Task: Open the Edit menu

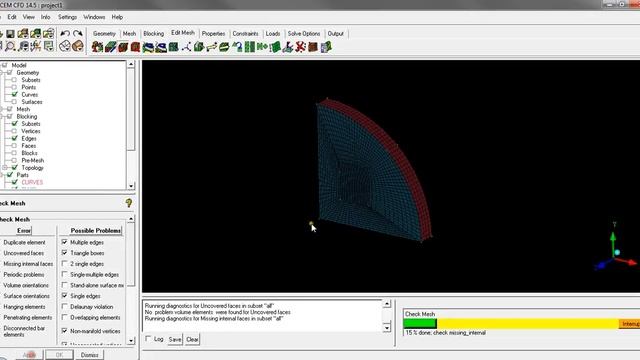Action: tap(12, 17)
